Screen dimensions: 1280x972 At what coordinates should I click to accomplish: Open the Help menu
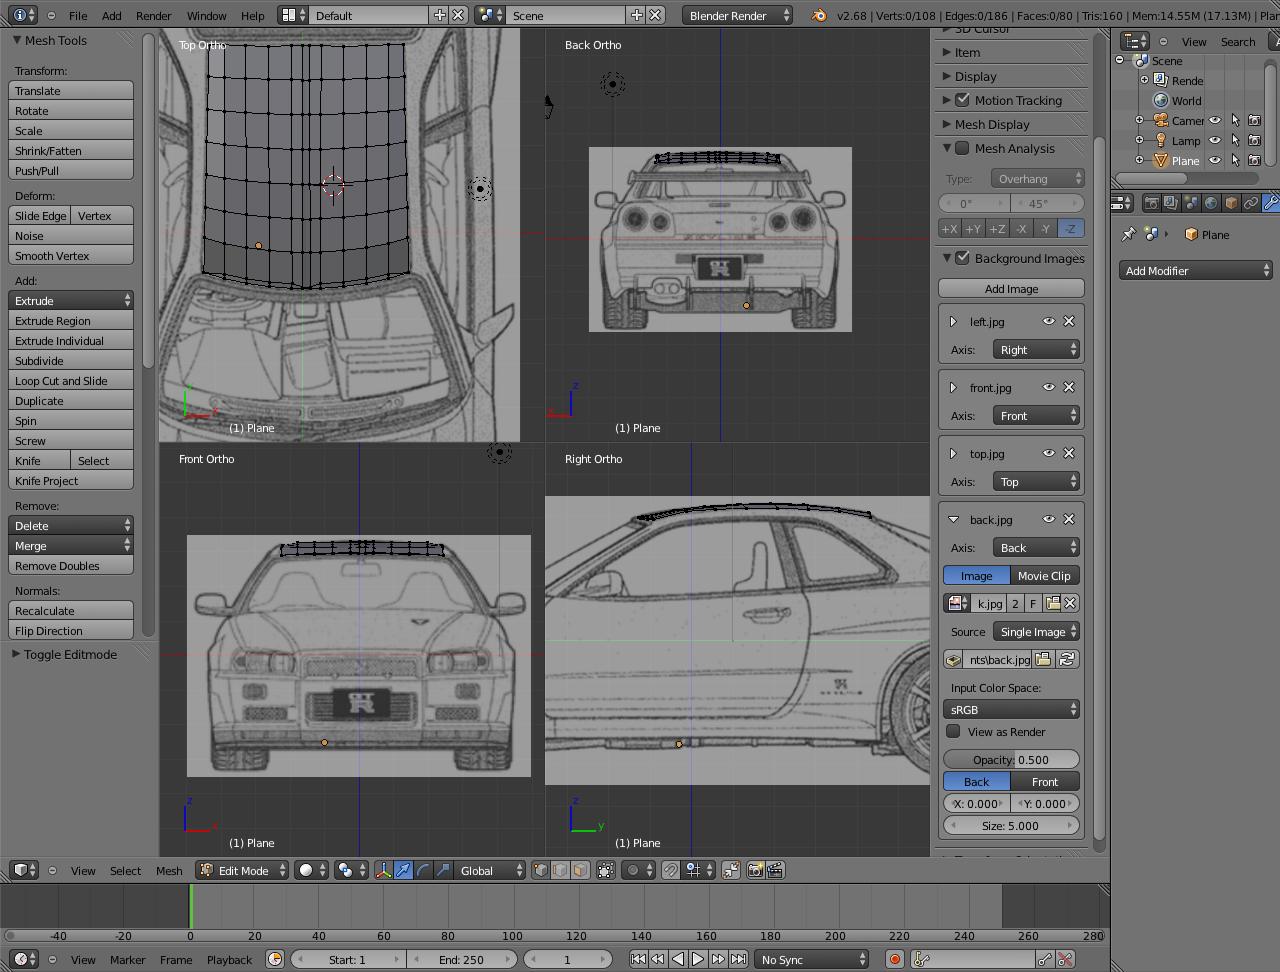coord(253,15)
